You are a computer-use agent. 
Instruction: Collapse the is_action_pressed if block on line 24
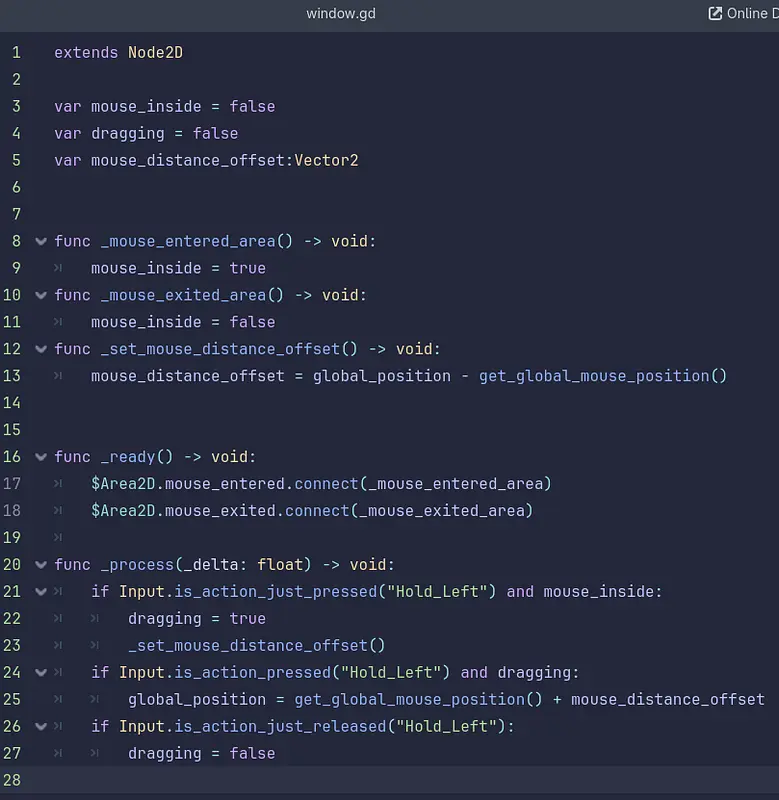41,673
